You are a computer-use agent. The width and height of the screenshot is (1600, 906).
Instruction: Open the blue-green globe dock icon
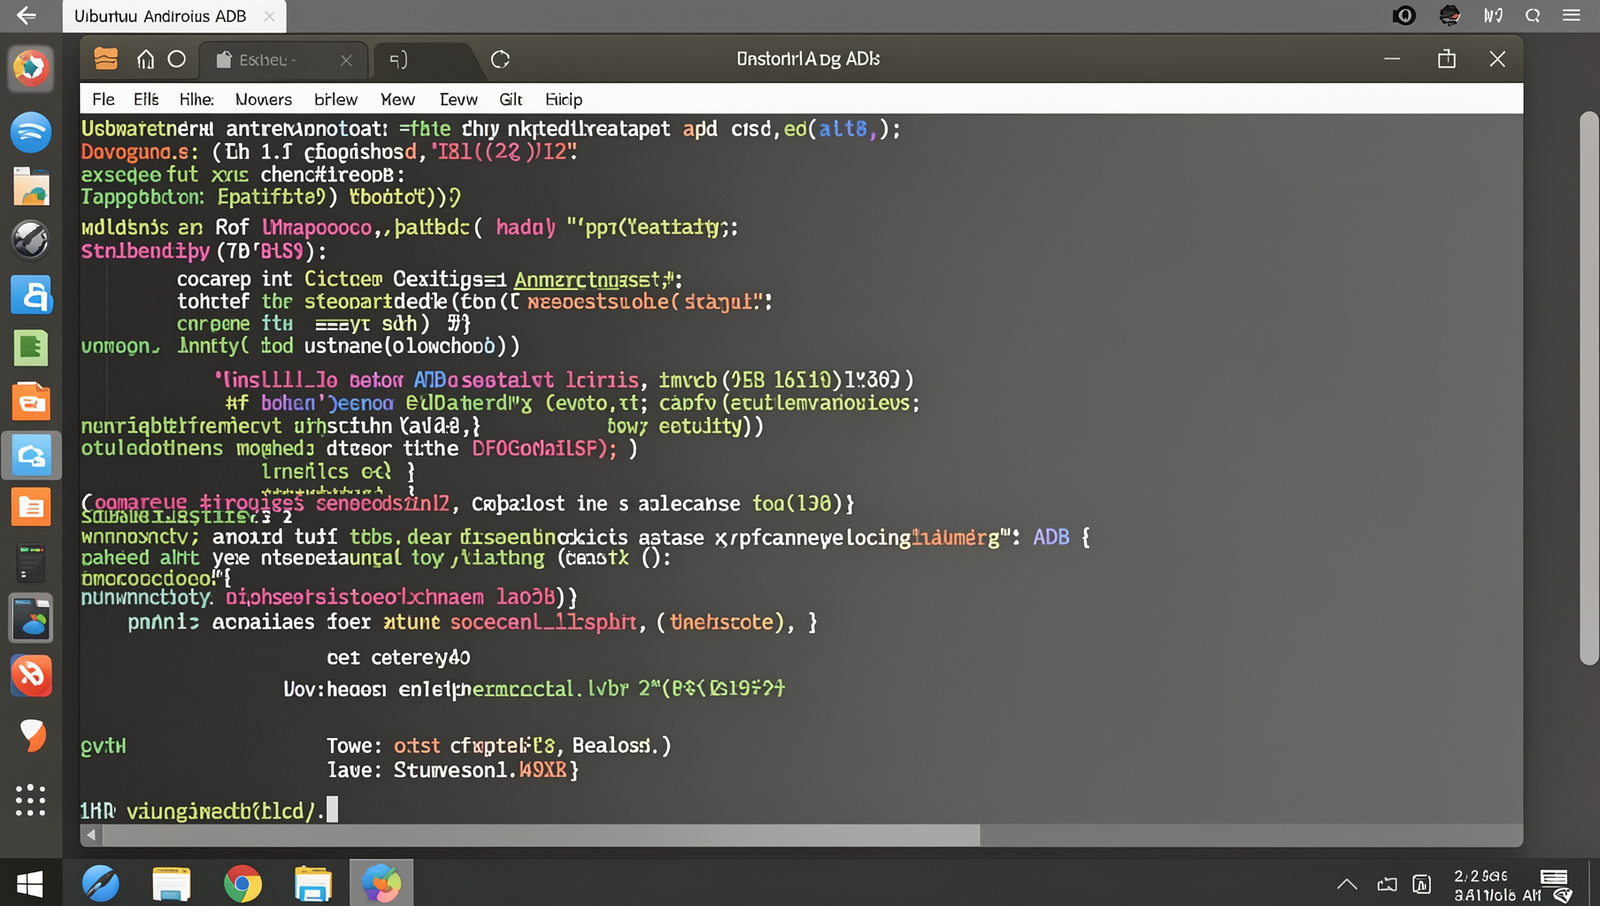(x=31, y=618)
